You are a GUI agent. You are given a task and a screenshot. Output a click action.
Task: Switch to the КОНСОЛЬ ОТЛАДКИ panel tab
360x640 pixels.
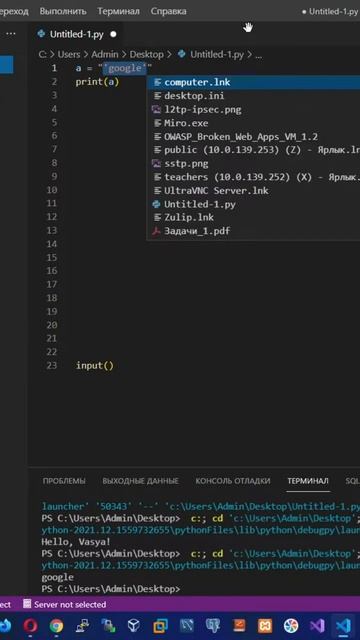tap(233, 481)
